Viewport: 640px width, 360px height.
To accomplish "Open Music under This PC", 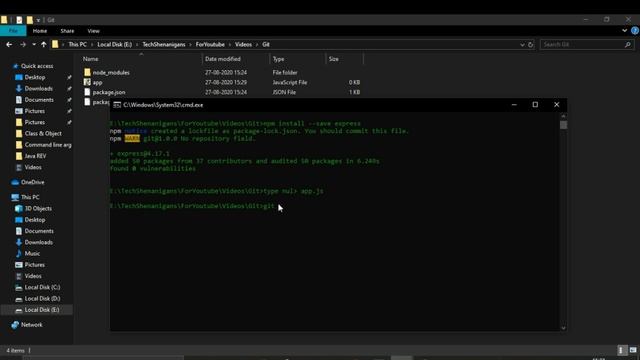I will (x=32, y=253).
